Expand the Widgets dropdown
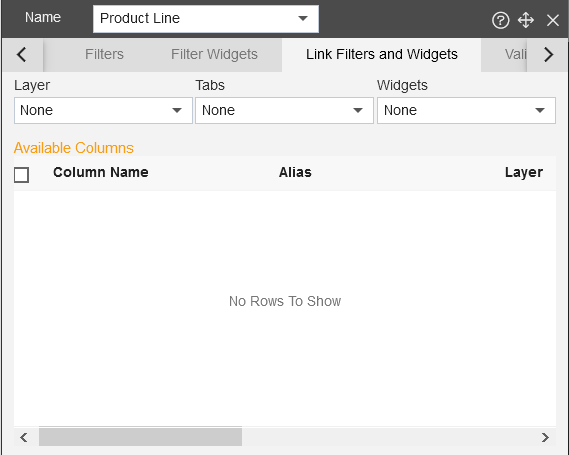The image size is (569, 455). [x=466, y=110]
